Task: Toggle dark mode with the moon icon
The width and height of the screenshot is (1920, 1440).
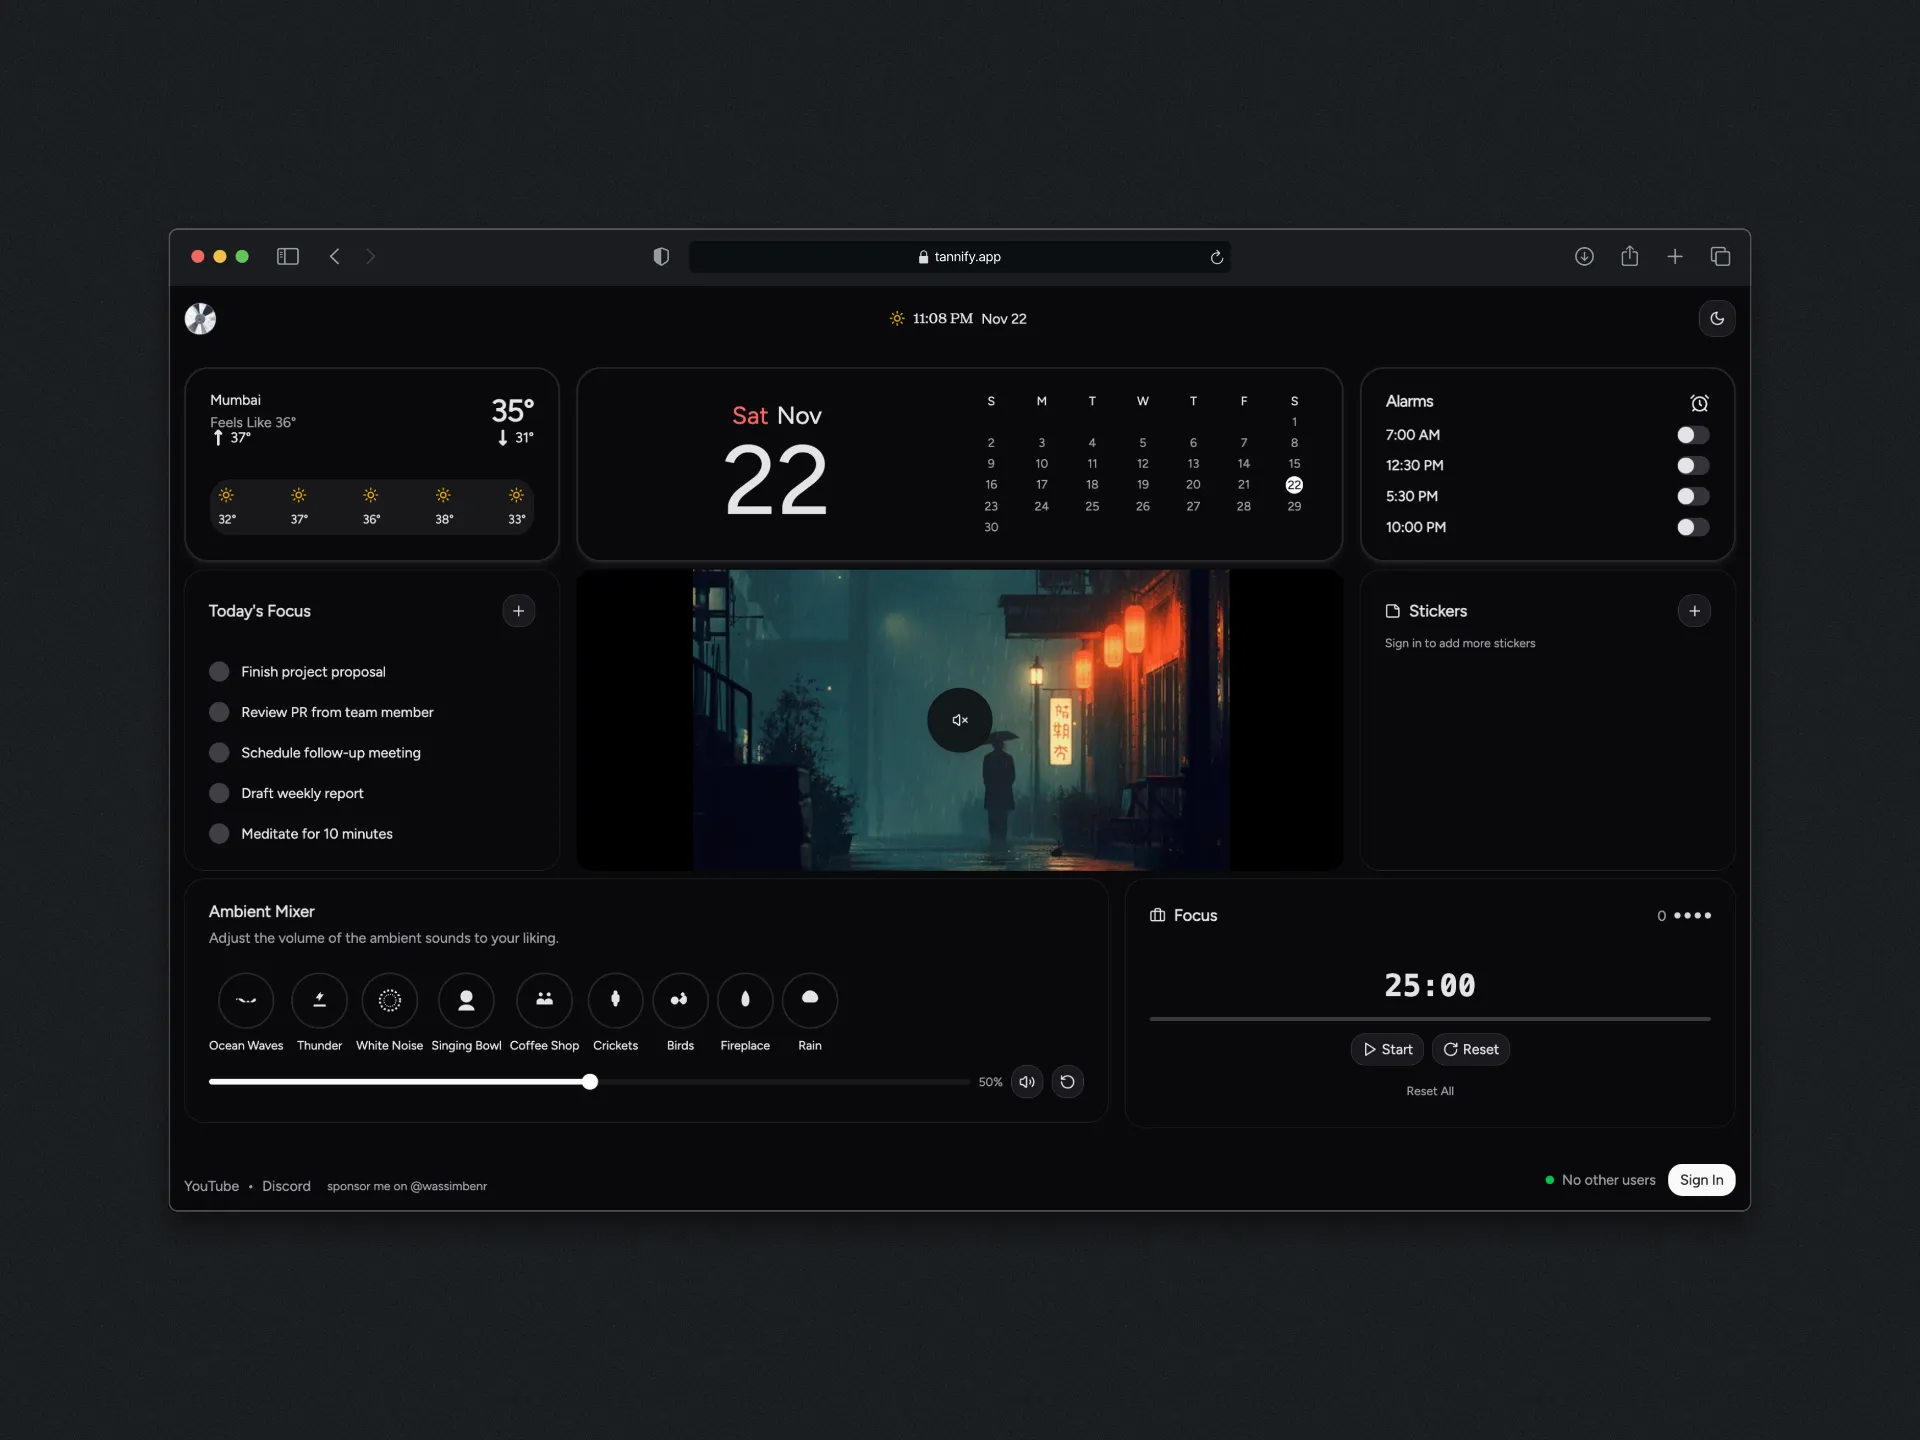Action: [1717, 318]
